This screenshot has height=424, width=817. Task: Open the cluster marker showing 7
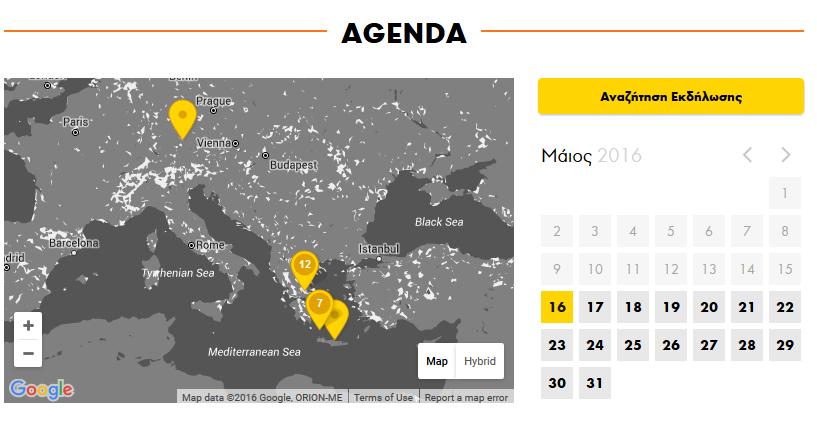[x=319, y=304]
